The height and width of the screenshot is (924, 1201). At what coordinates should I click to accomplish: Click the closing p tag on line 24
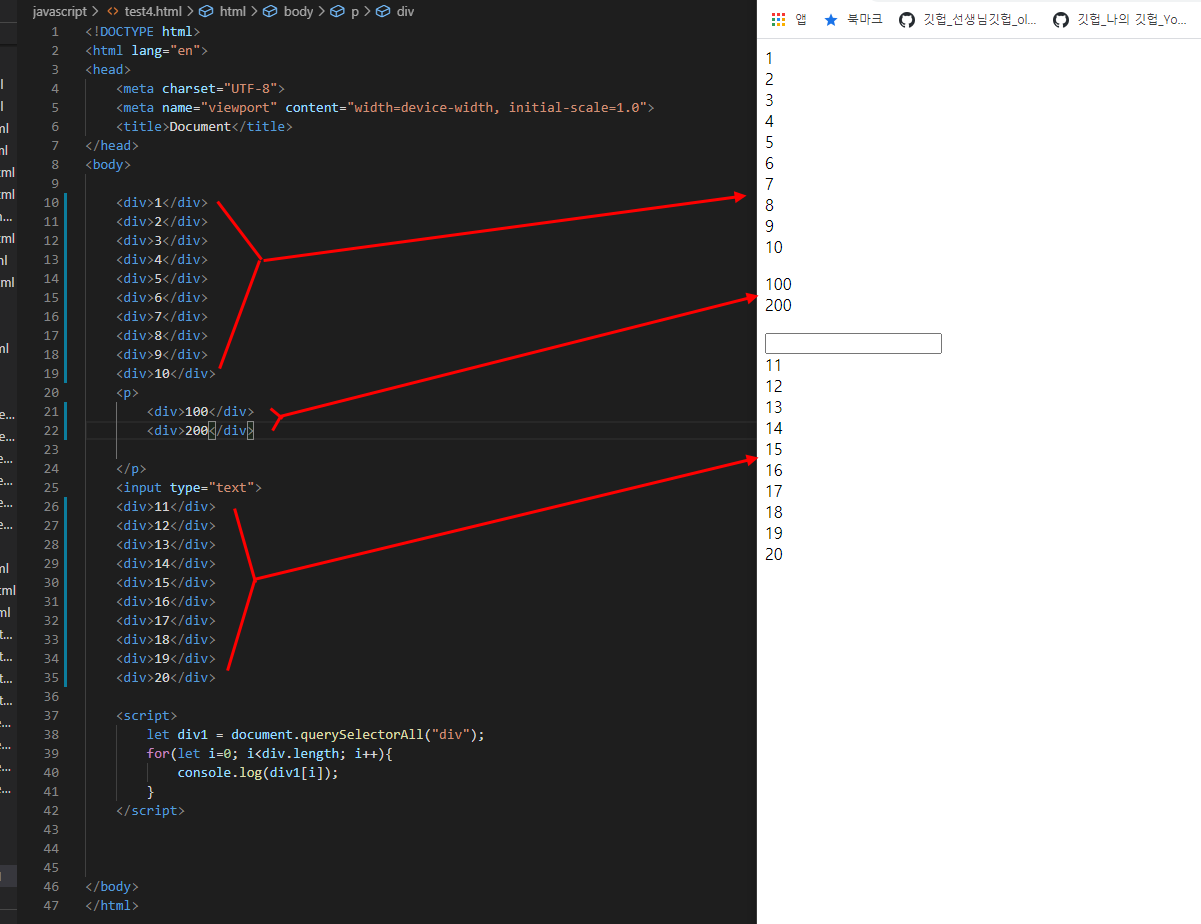click(x=131, y=468)
